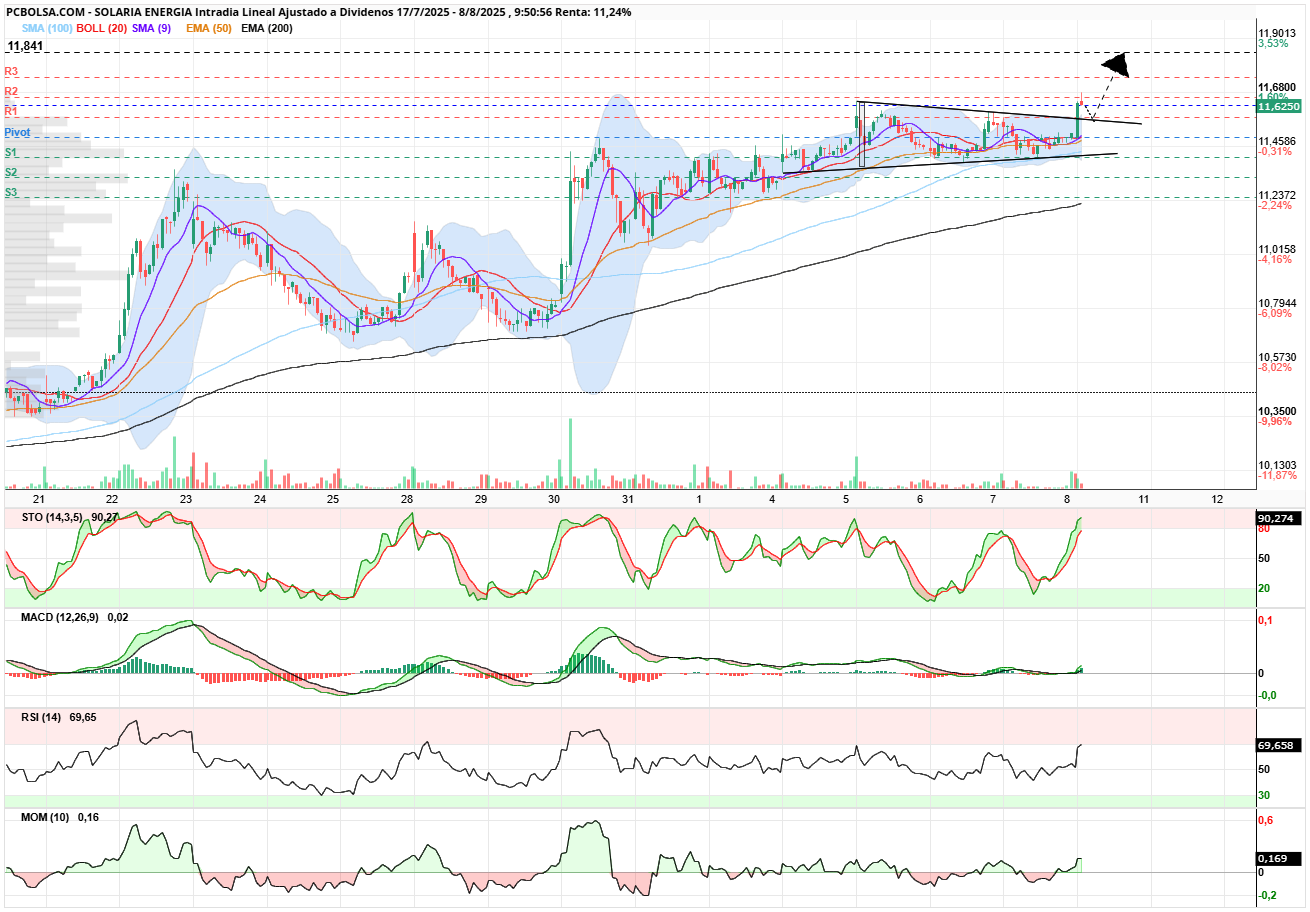Select the -8,02% axis percentage
Image resolution: width=1310 pixels, height=912 pixels.
1273,367
